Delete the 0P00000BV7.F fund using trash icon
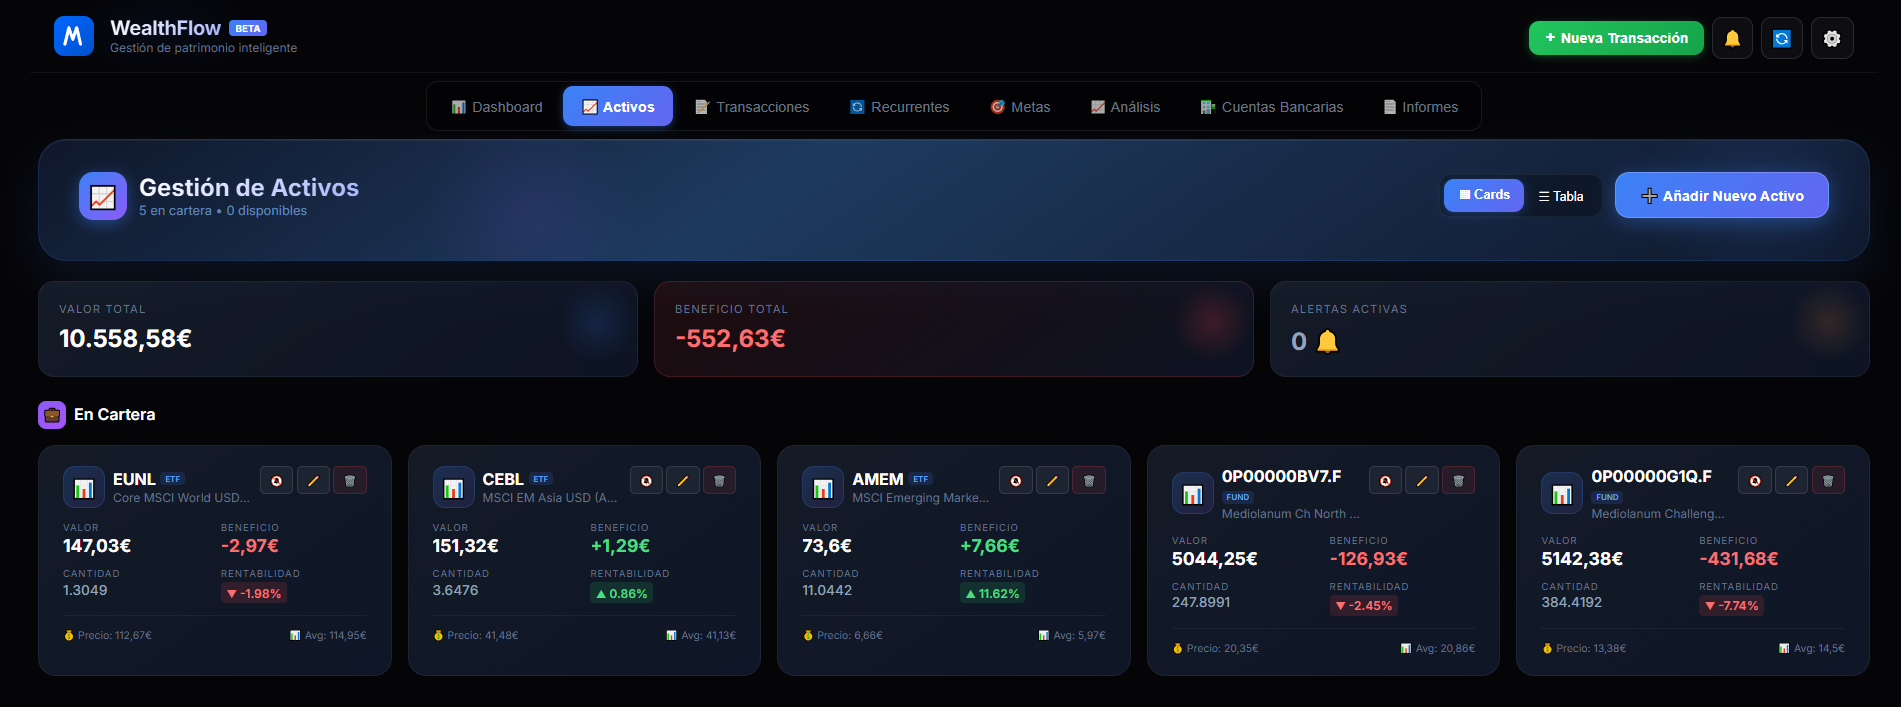 click(x=1458, y=481)
